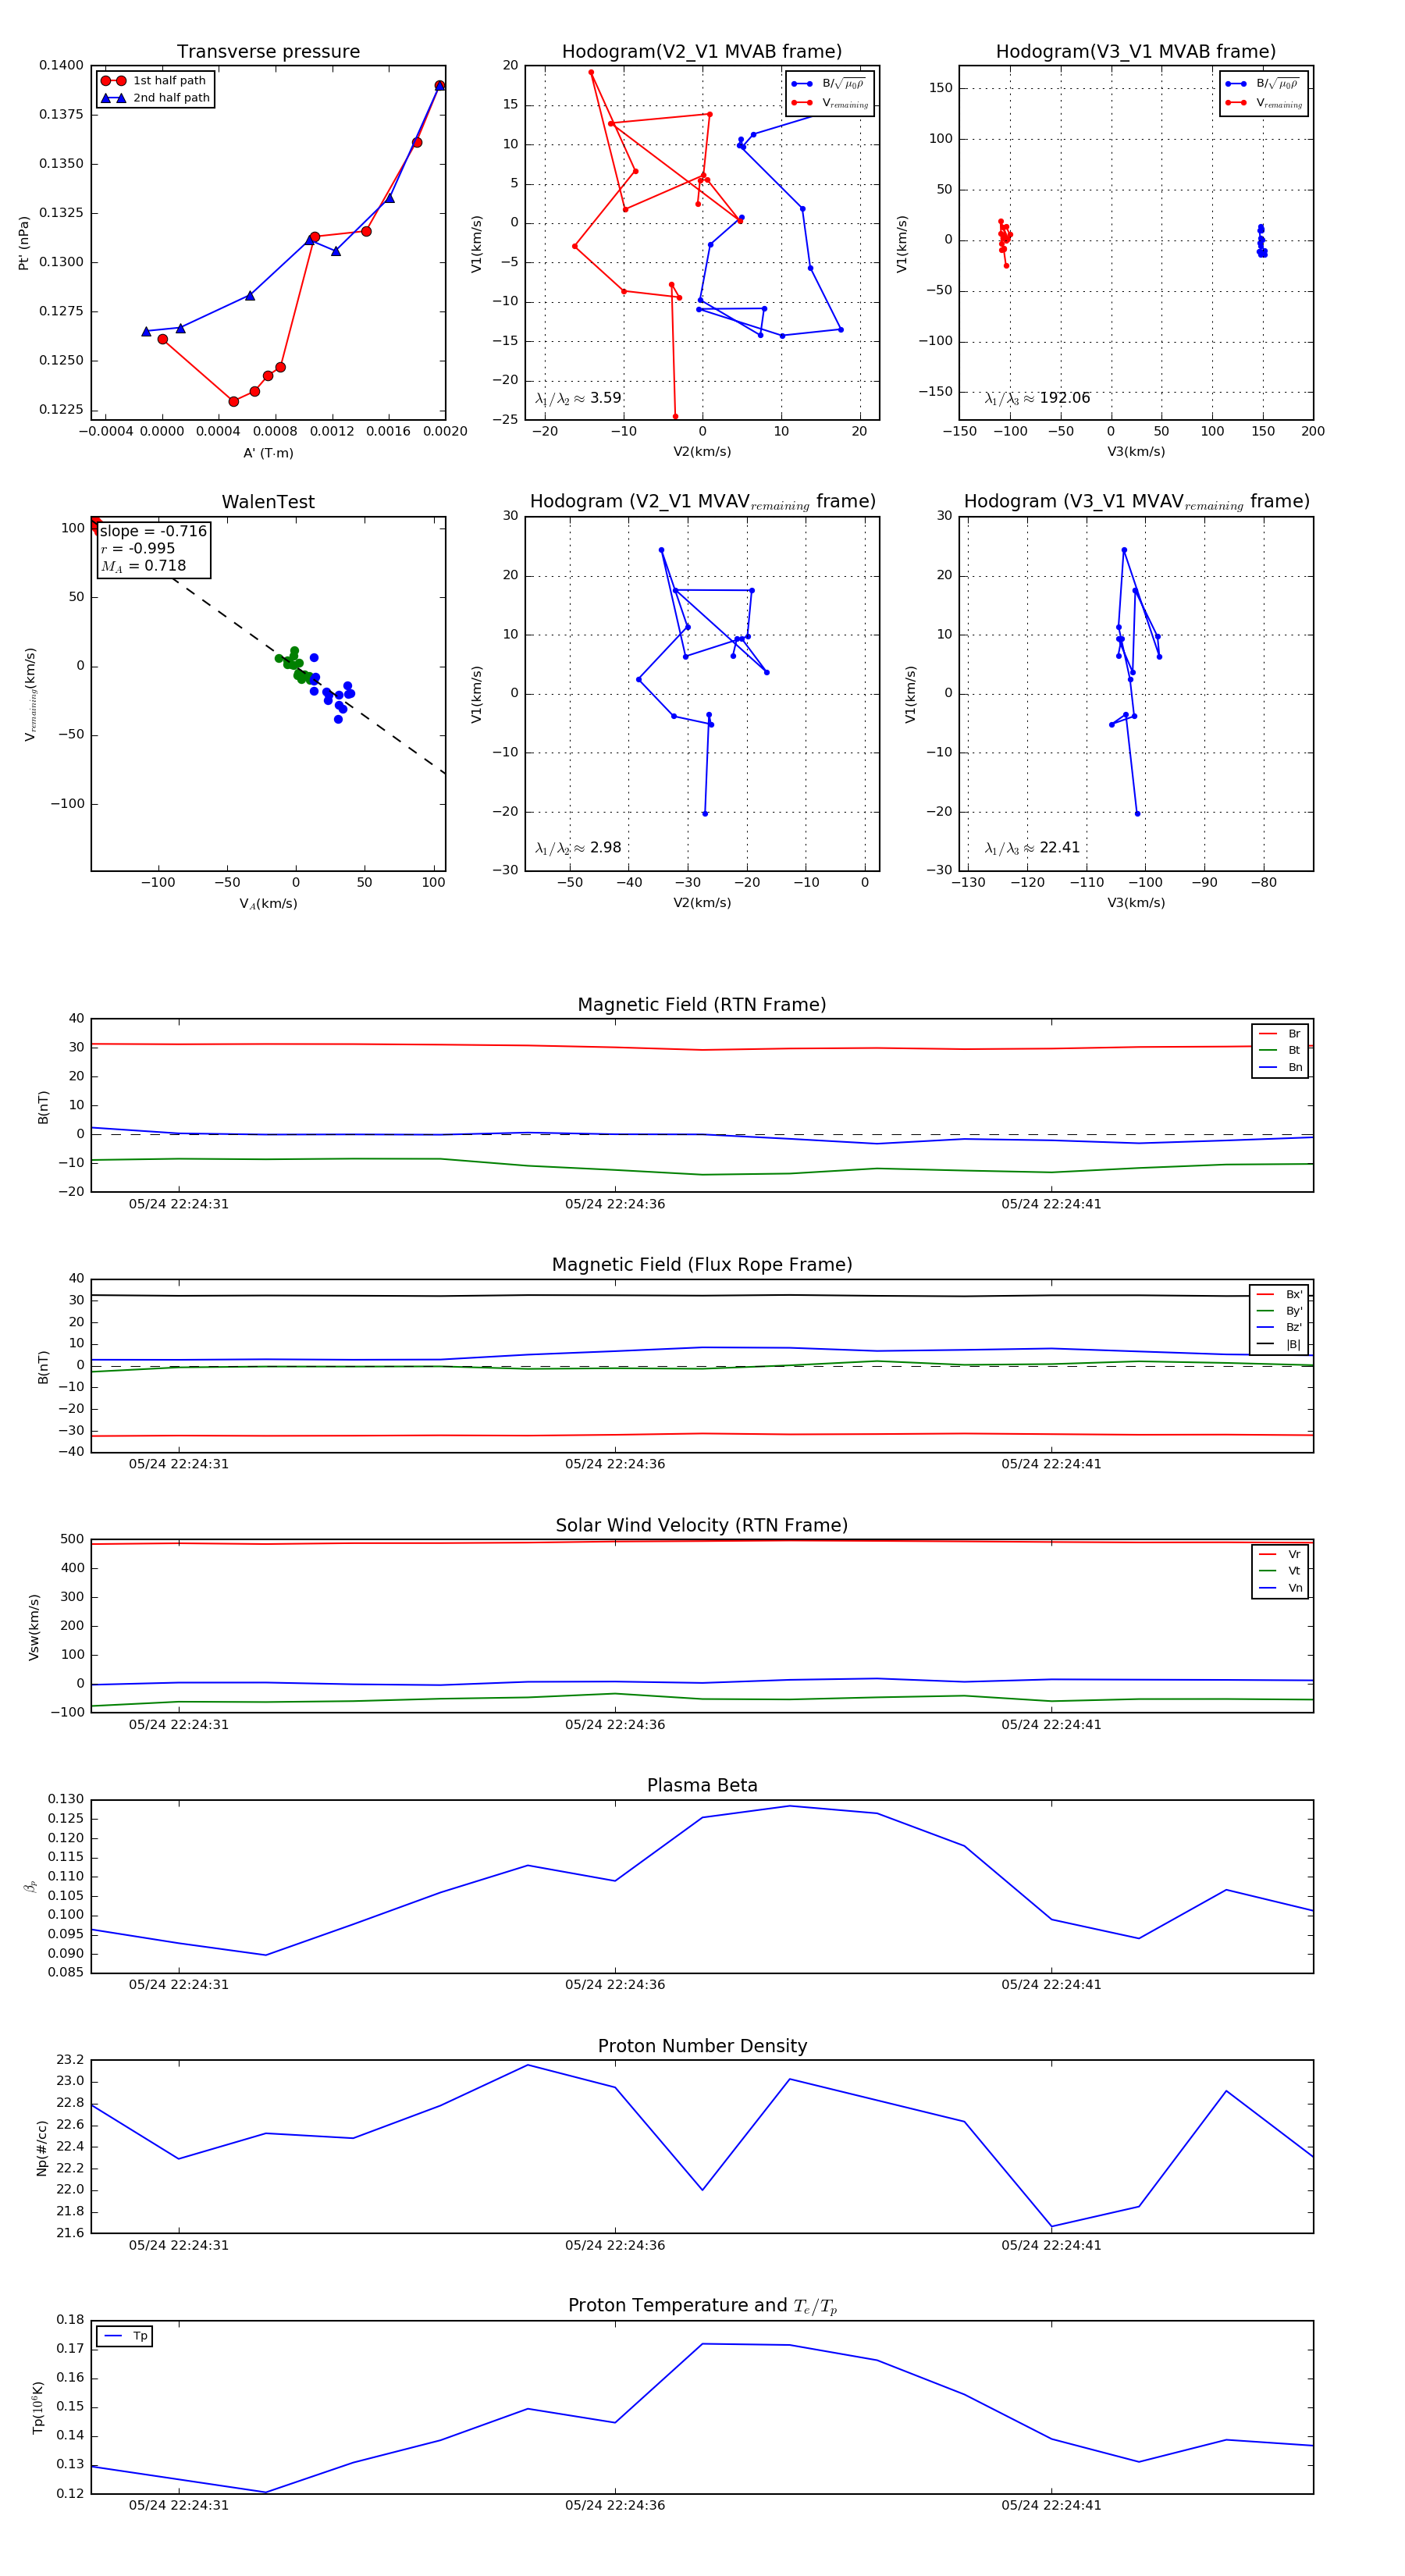1405x2576 pixels.
Task: Click the blue B cluster in V3_V1 MVAB hodogram
Action: tap(1261, 241)
